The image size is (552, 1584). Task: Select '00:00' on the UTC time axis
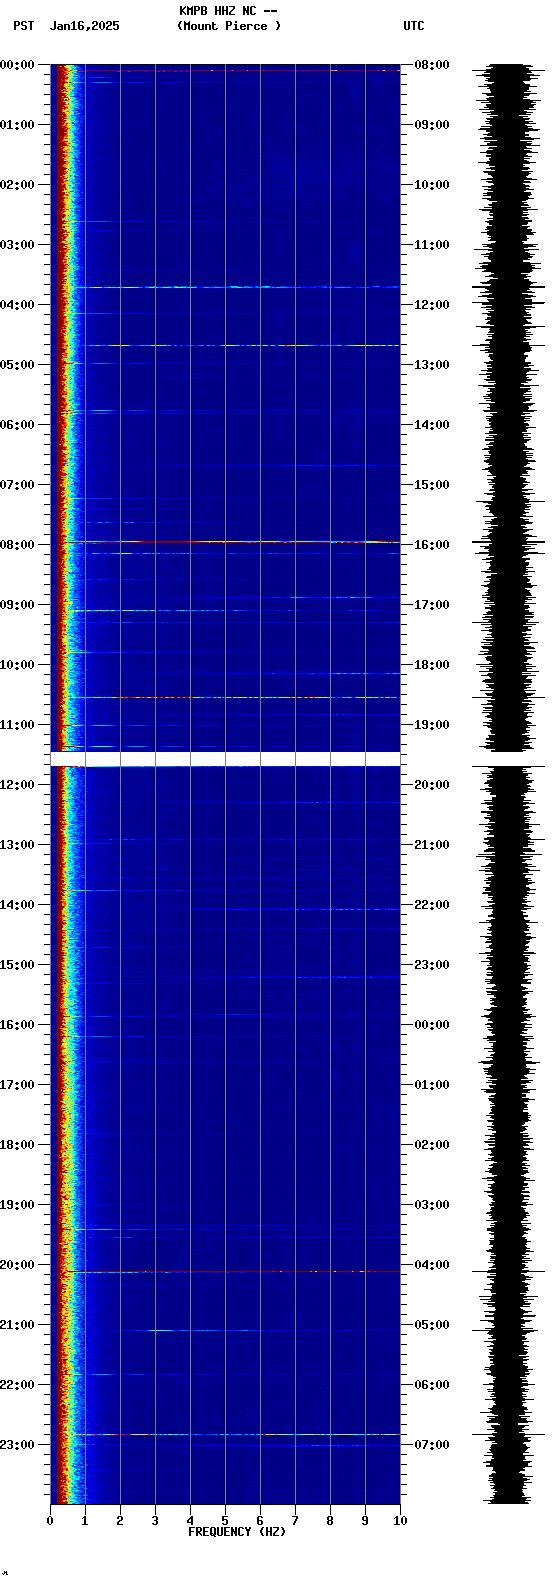(432, 1025)
